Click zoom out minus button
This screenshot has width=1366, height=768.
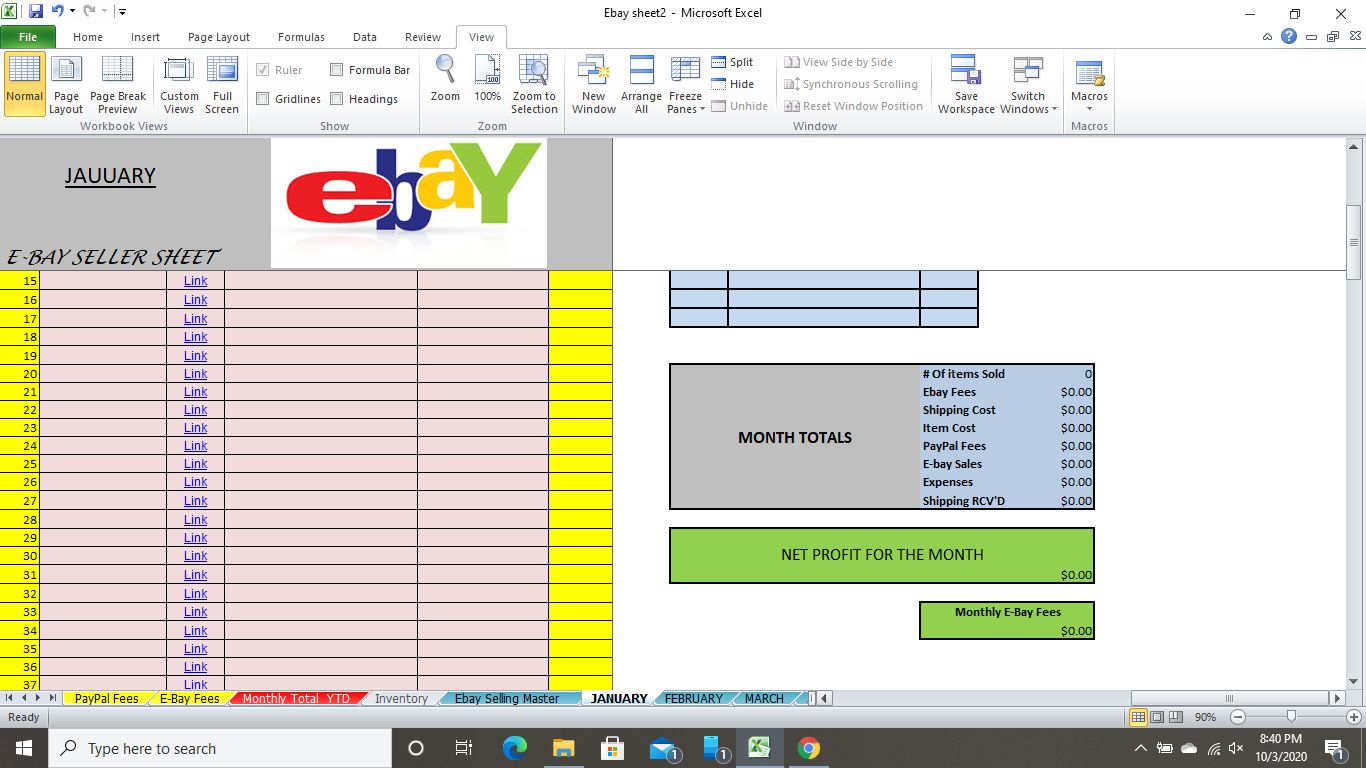point(1238,717)
